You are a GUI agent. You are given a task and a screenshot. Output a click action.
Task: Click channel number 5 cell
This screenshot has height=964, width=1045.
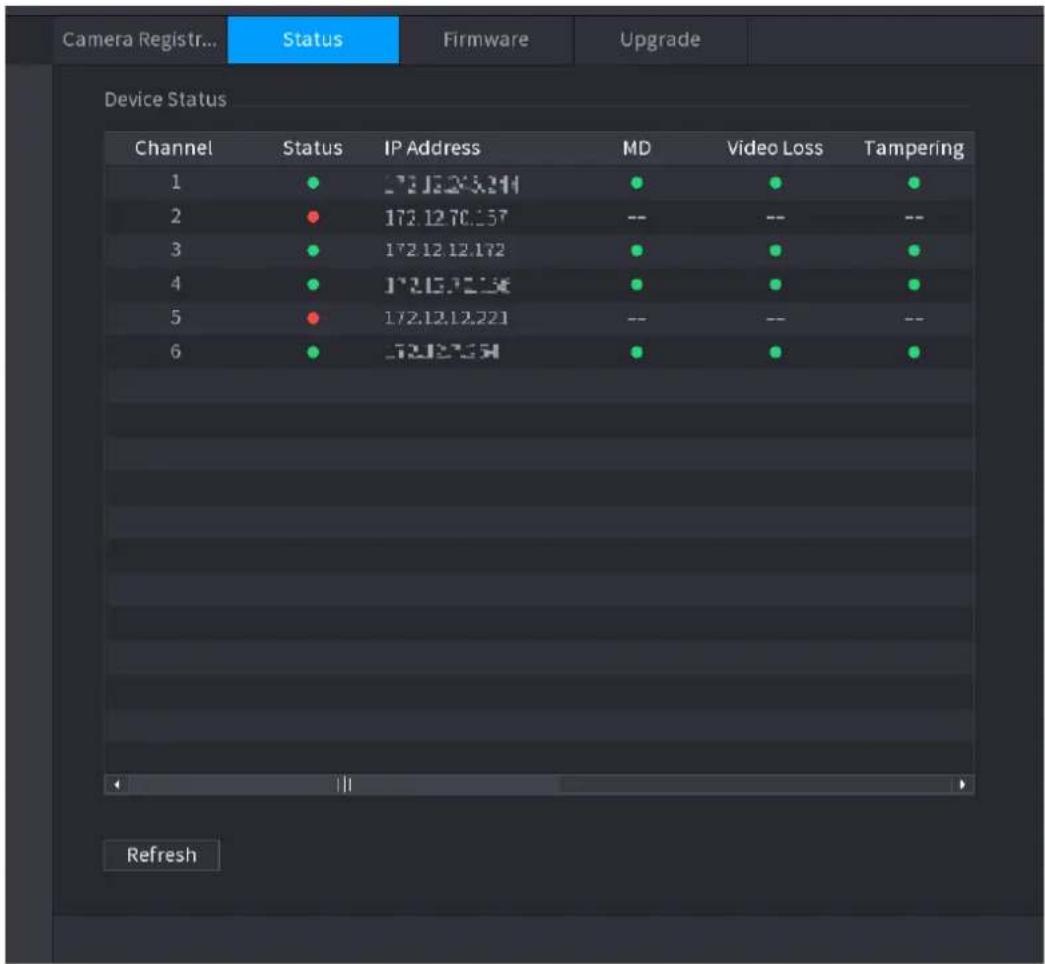pos(175,317)
